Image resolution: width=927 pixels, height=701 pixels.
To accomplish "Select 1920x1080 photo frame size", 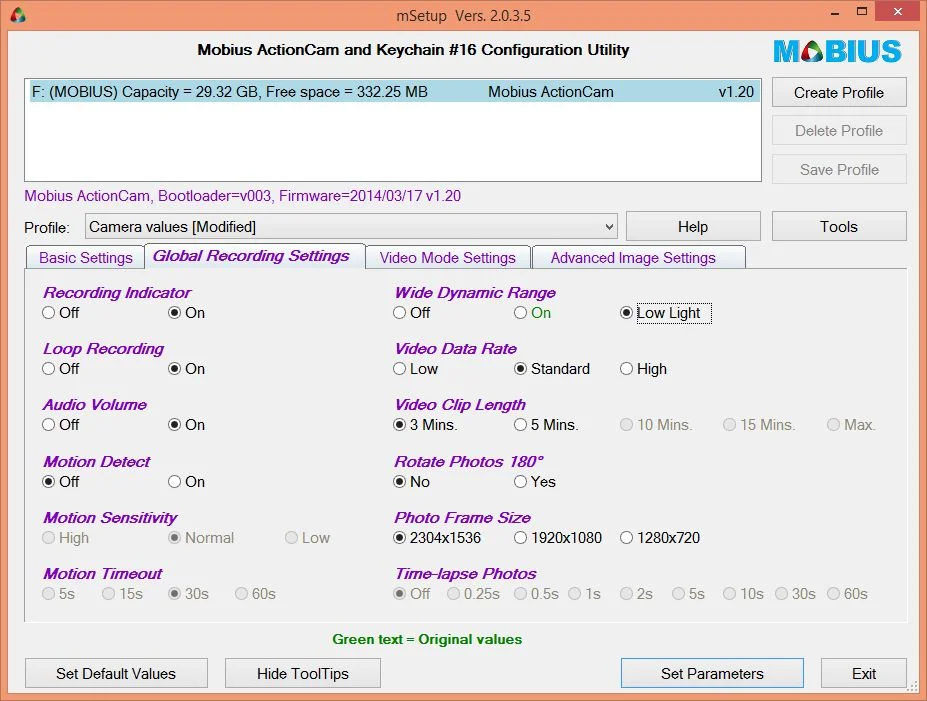I will [558, 538].
